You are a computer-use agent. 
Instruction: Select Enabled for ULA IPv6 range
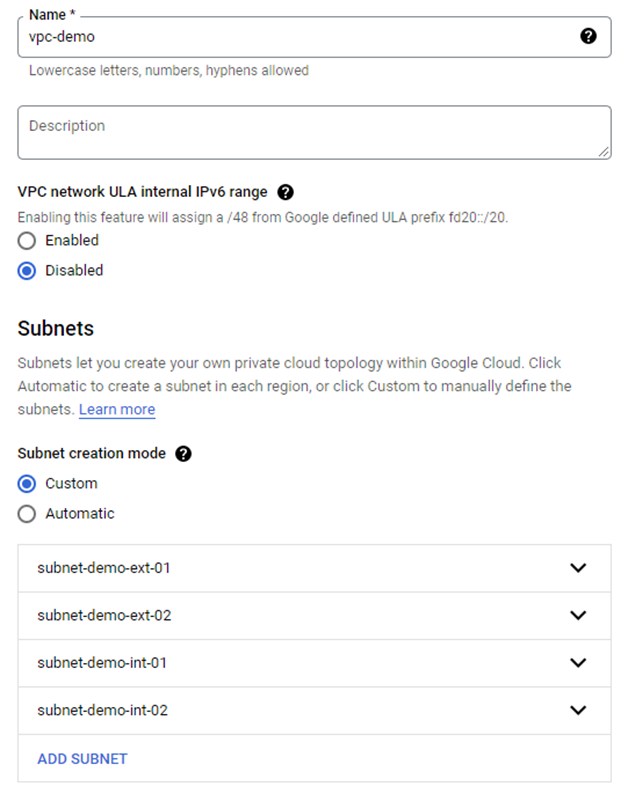27,241
